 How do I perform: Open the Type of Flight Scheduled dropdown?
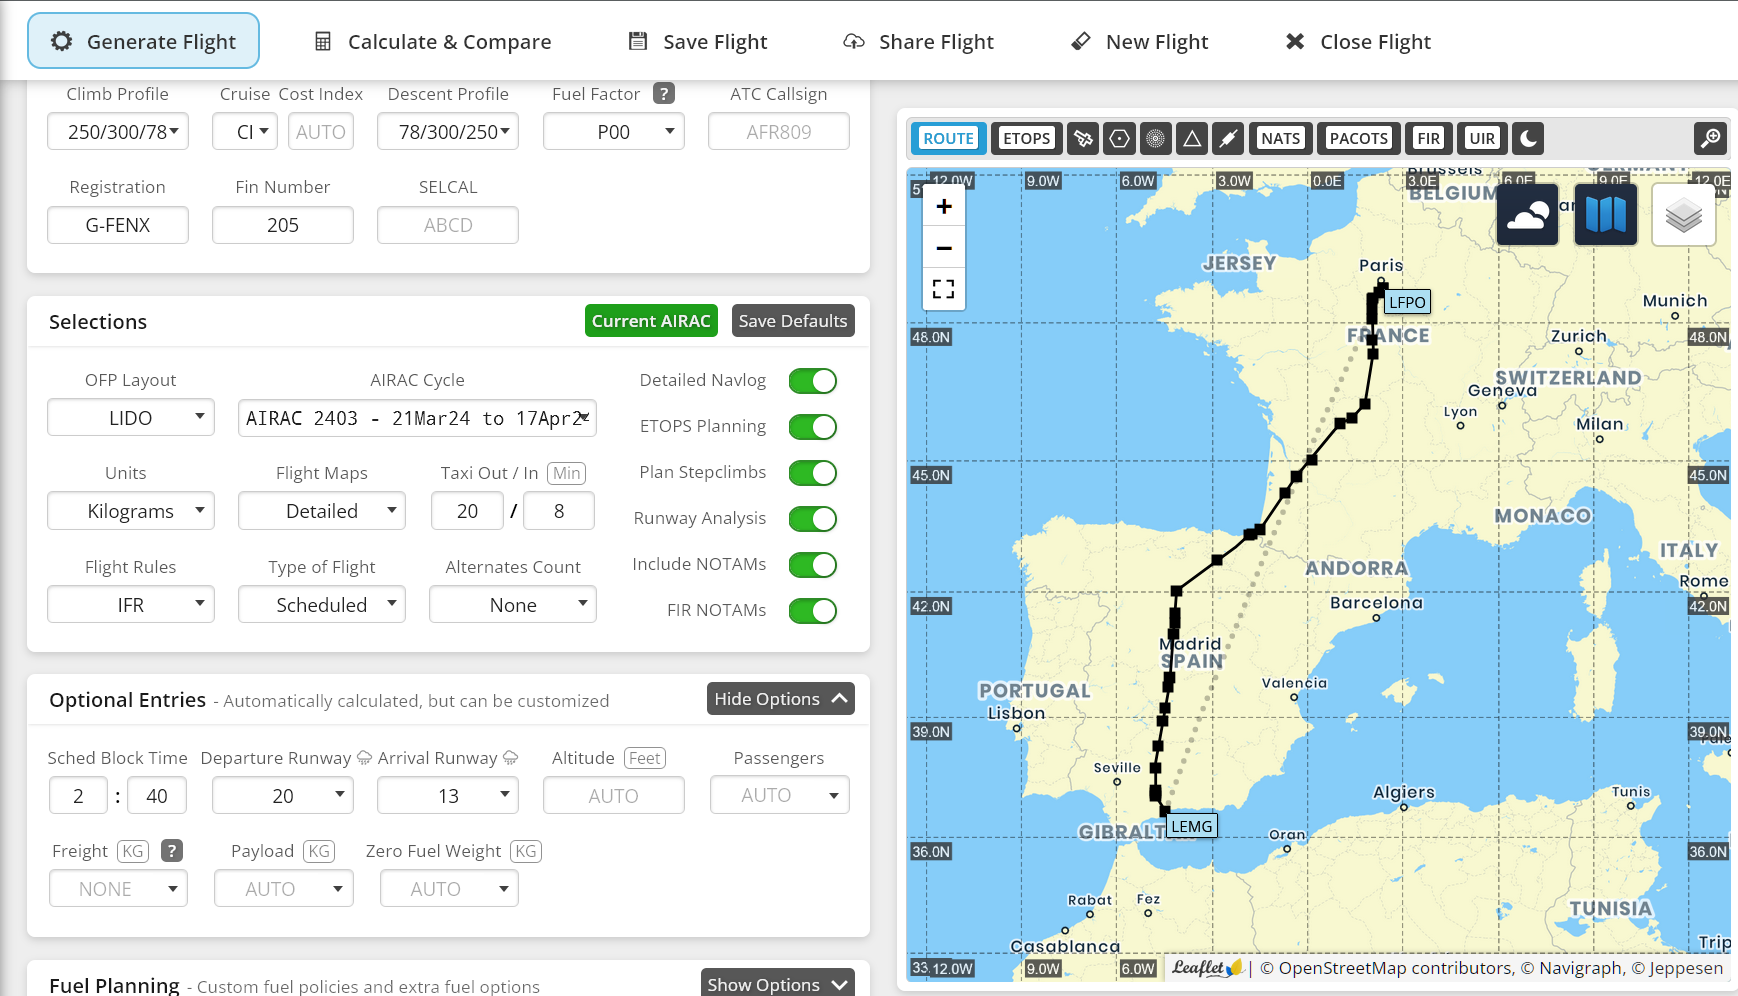tap(322, 604)
